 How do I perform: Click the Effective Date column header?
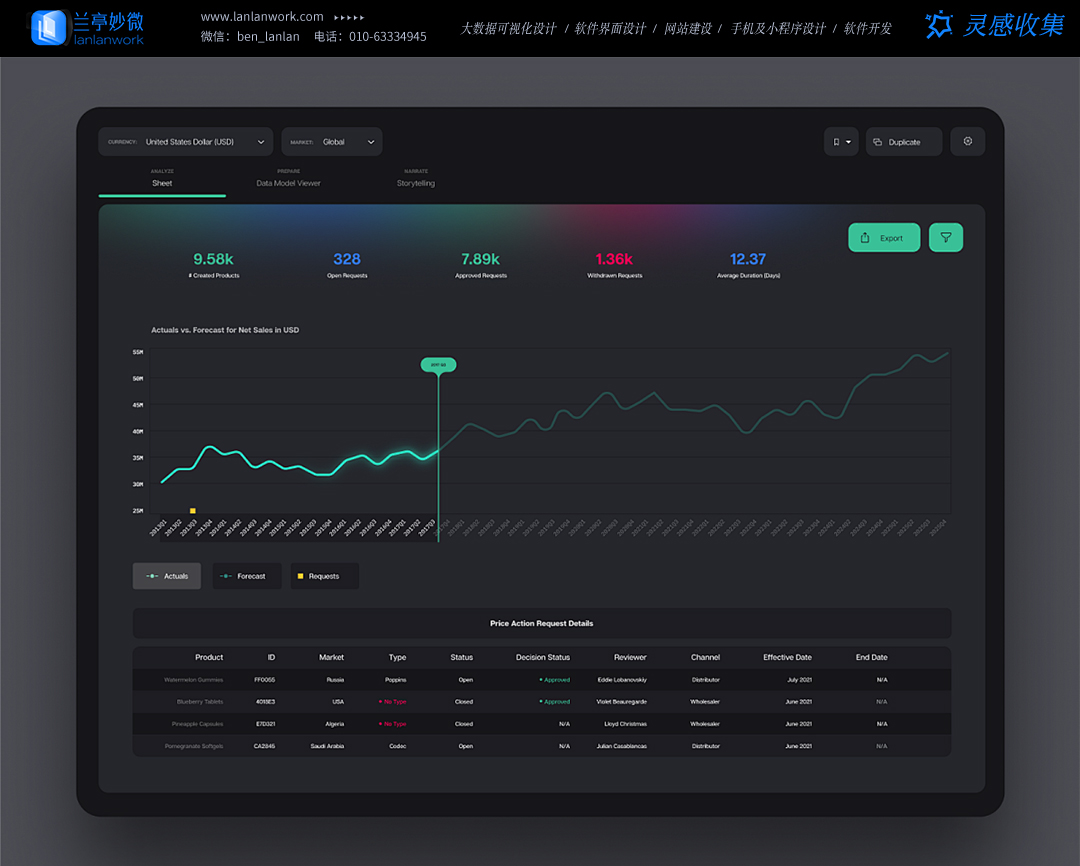(x=787, y=657)
